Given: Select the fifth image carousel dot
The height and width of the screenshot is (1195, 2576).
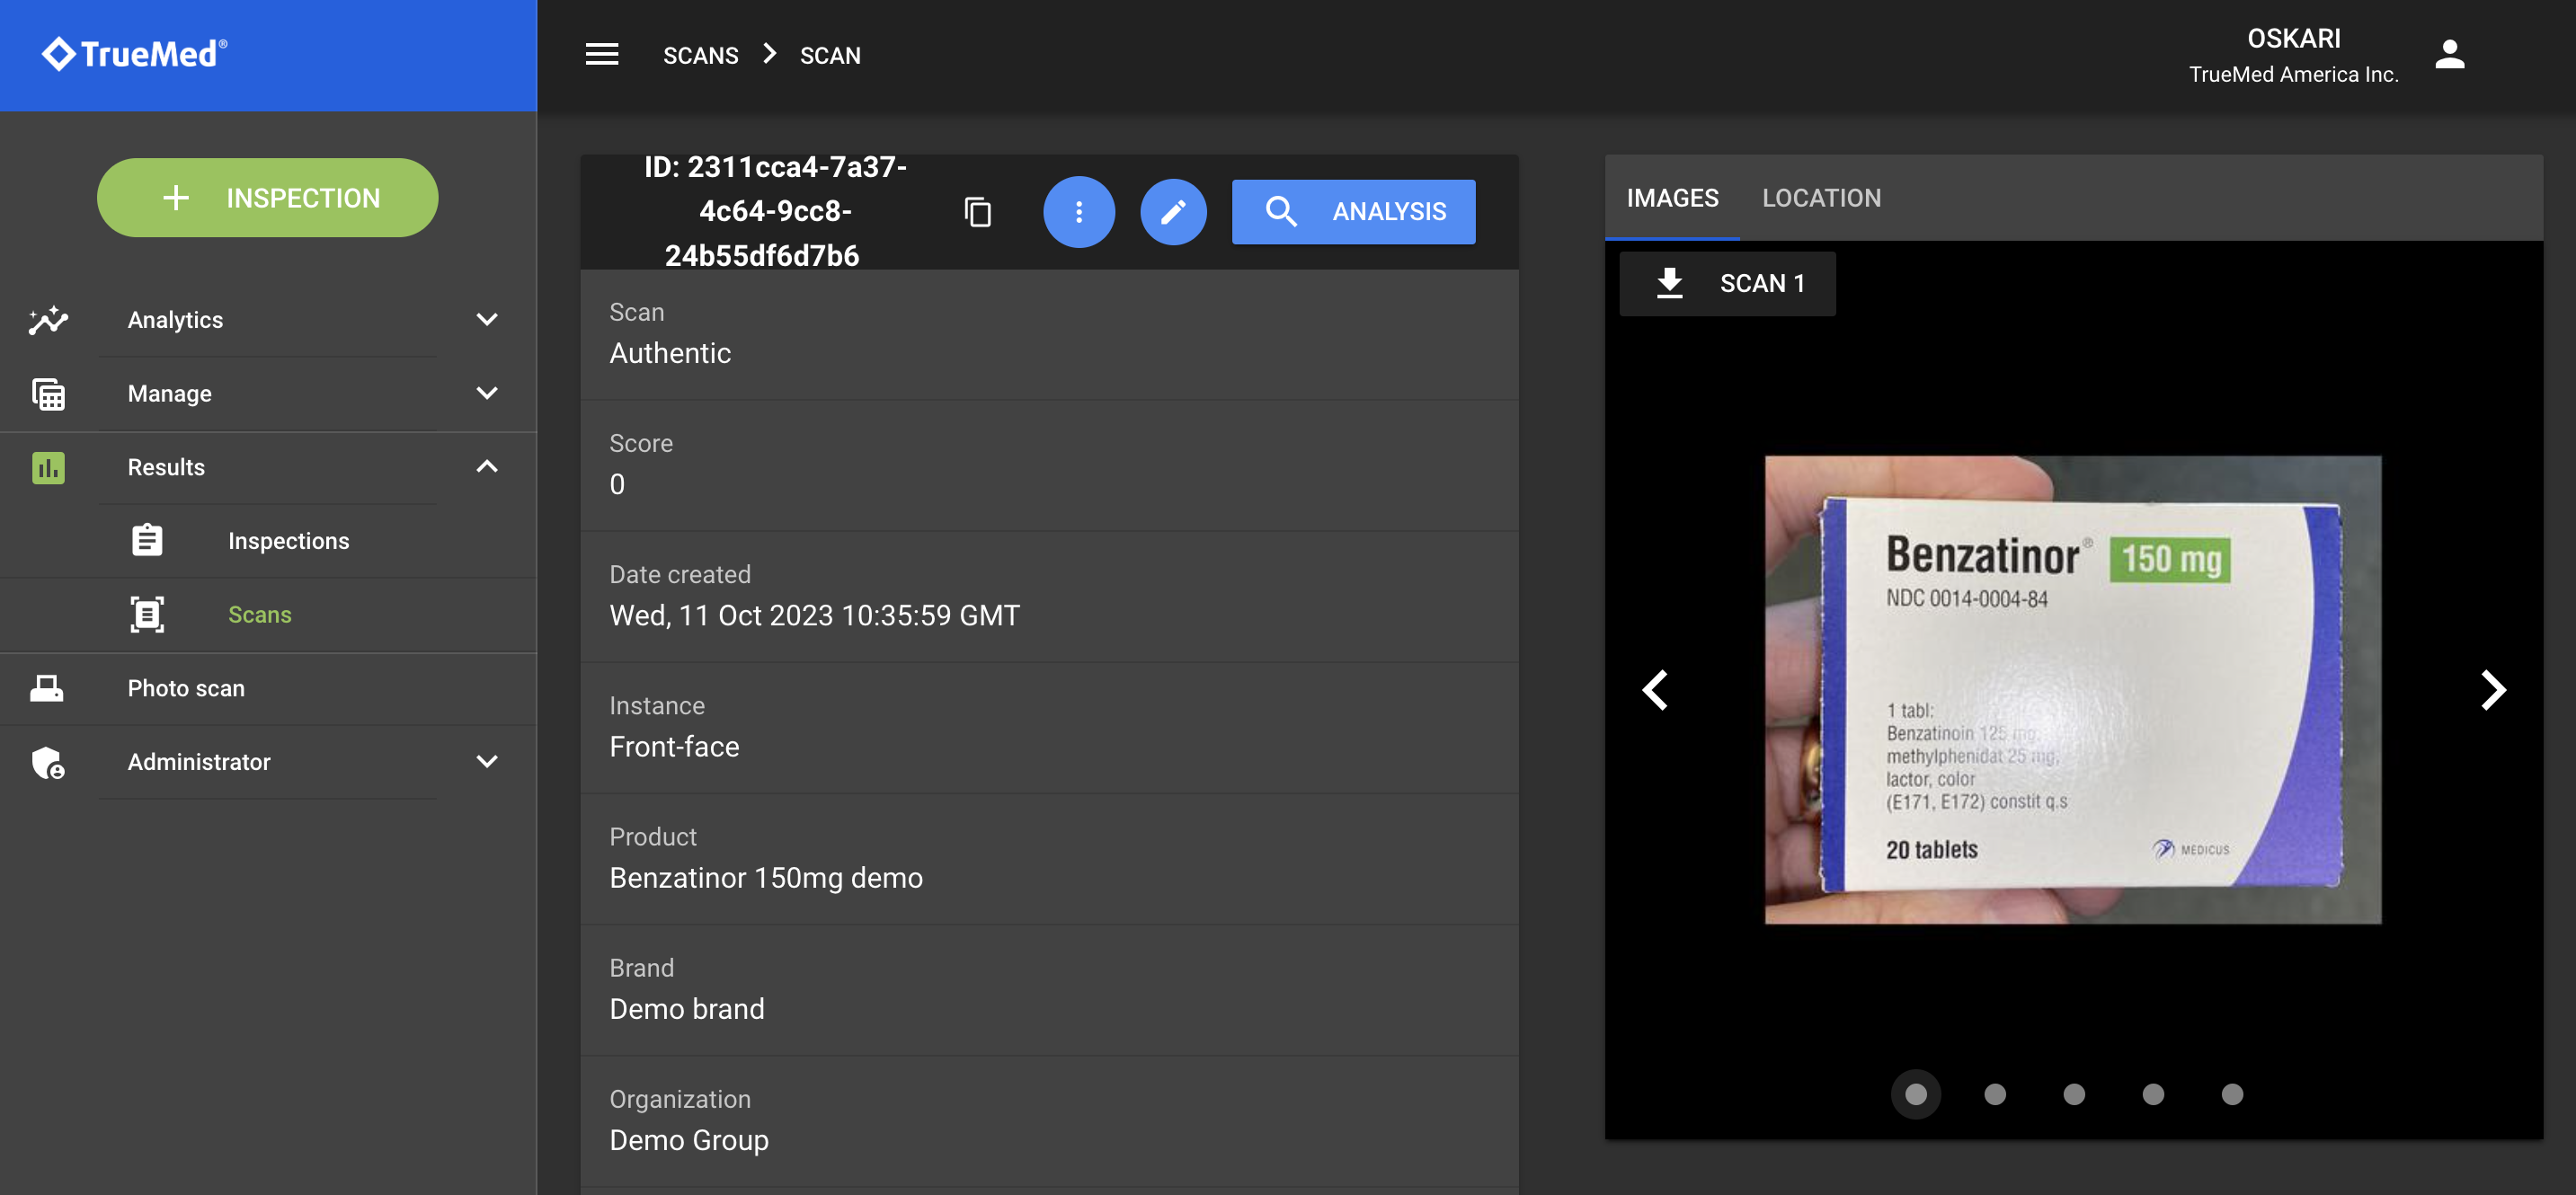Looking at the screenshot, I should (x=2232, y=1094).
